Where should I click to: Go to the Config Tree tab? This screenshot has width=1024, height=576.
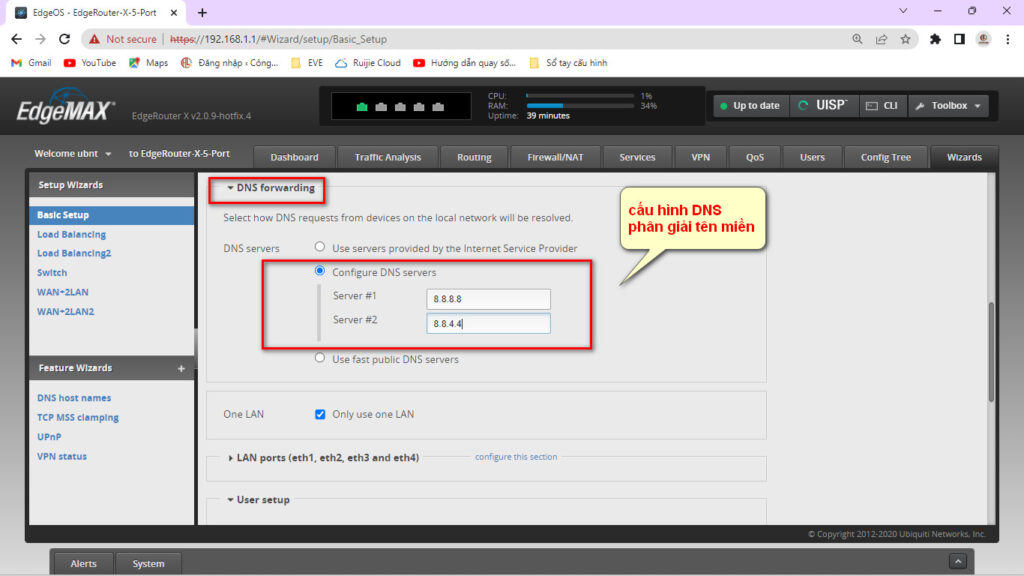[x=885, y=157]
